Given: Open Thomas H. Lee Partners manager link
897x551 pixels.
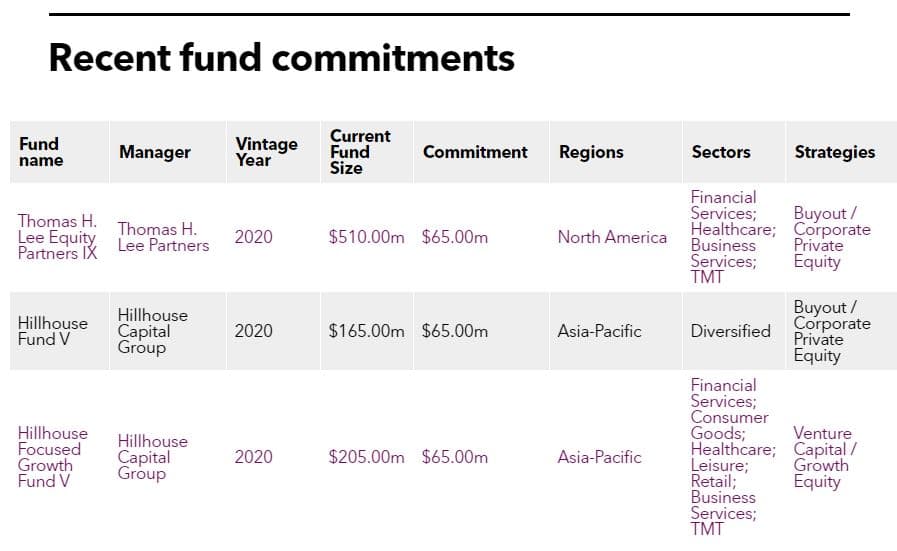Looking at the screenshot, I should [163, 237].
